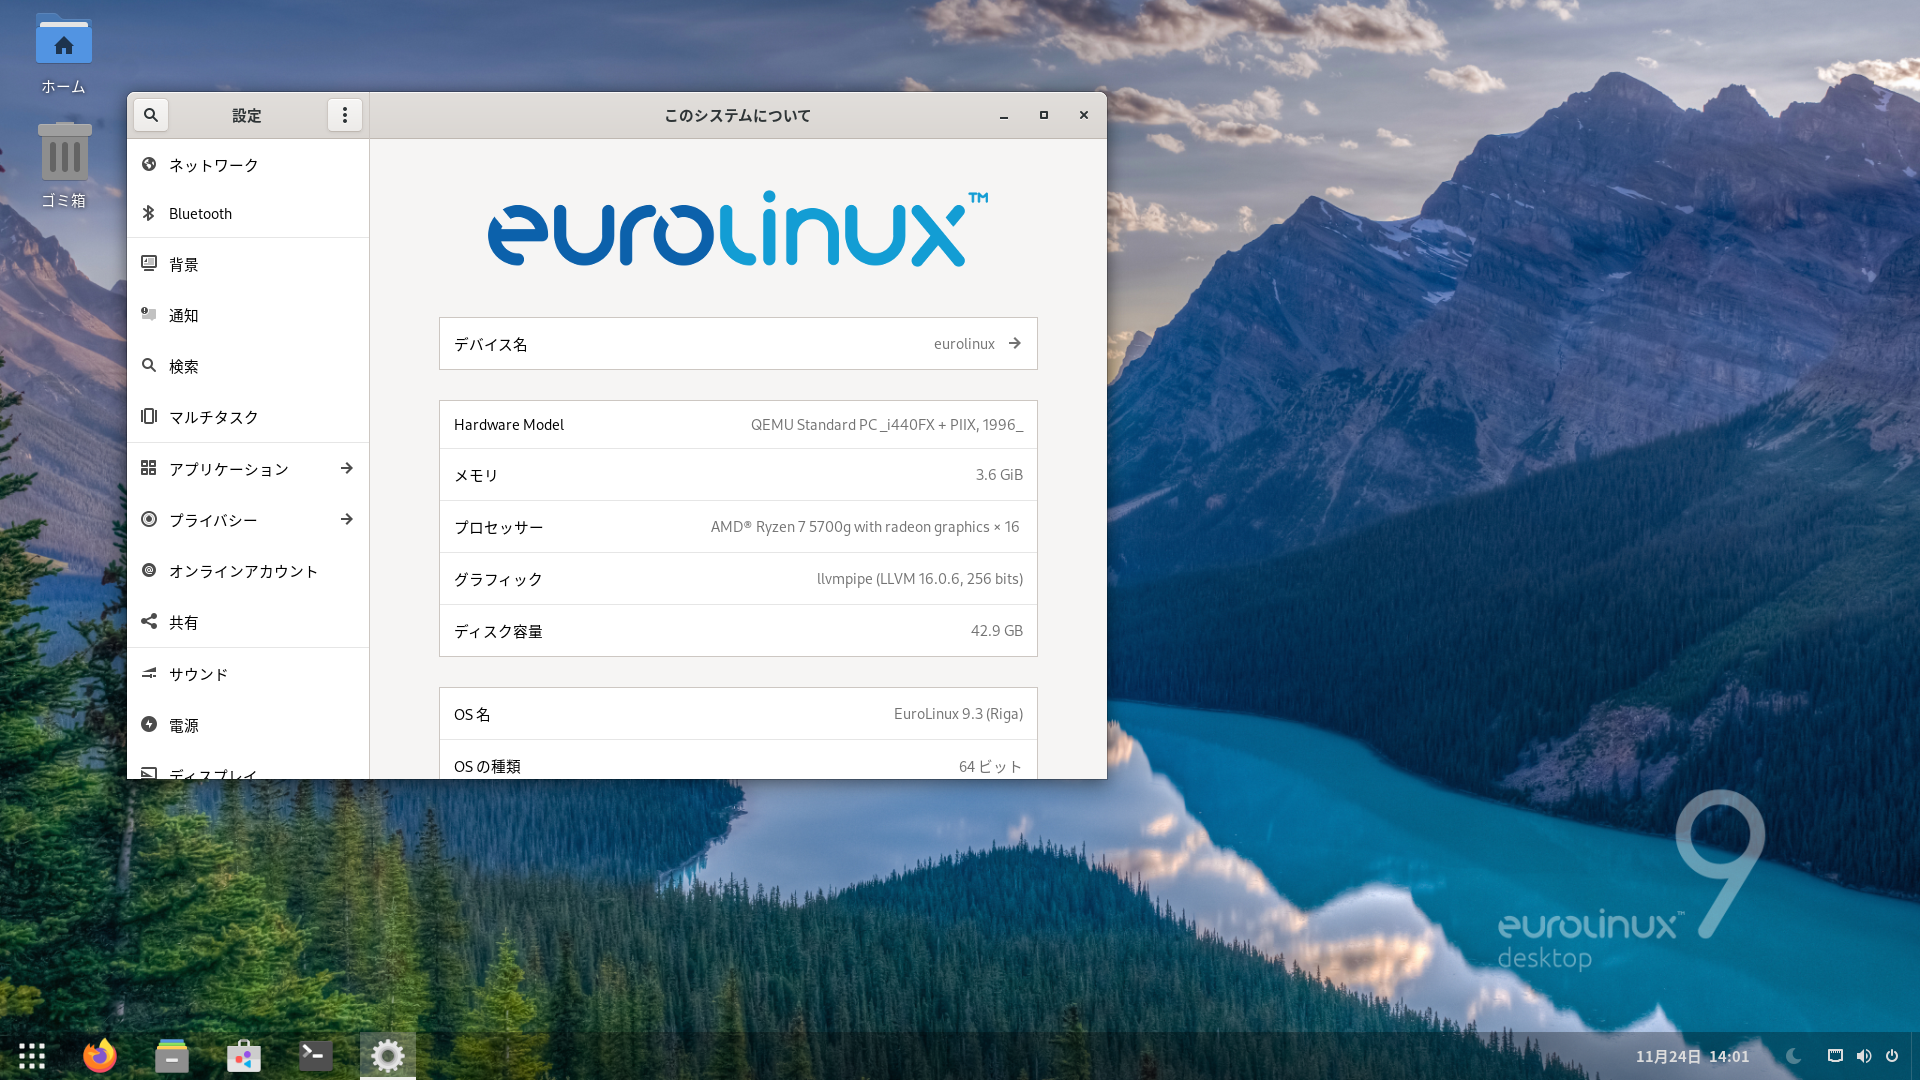Toggle night light moon icon in tray

(1793, 1056)
